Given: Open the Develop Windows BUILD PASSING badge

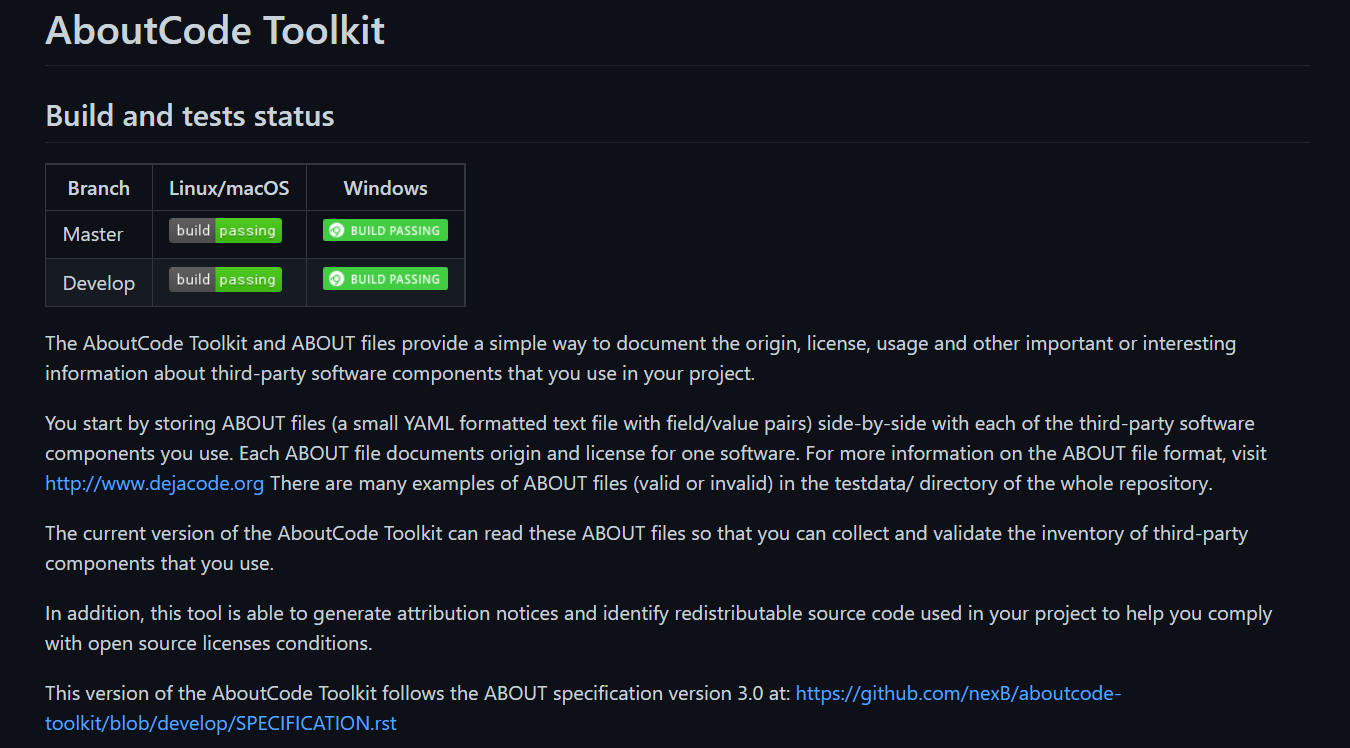Looking at the screenshot, I should pos(385,279).
